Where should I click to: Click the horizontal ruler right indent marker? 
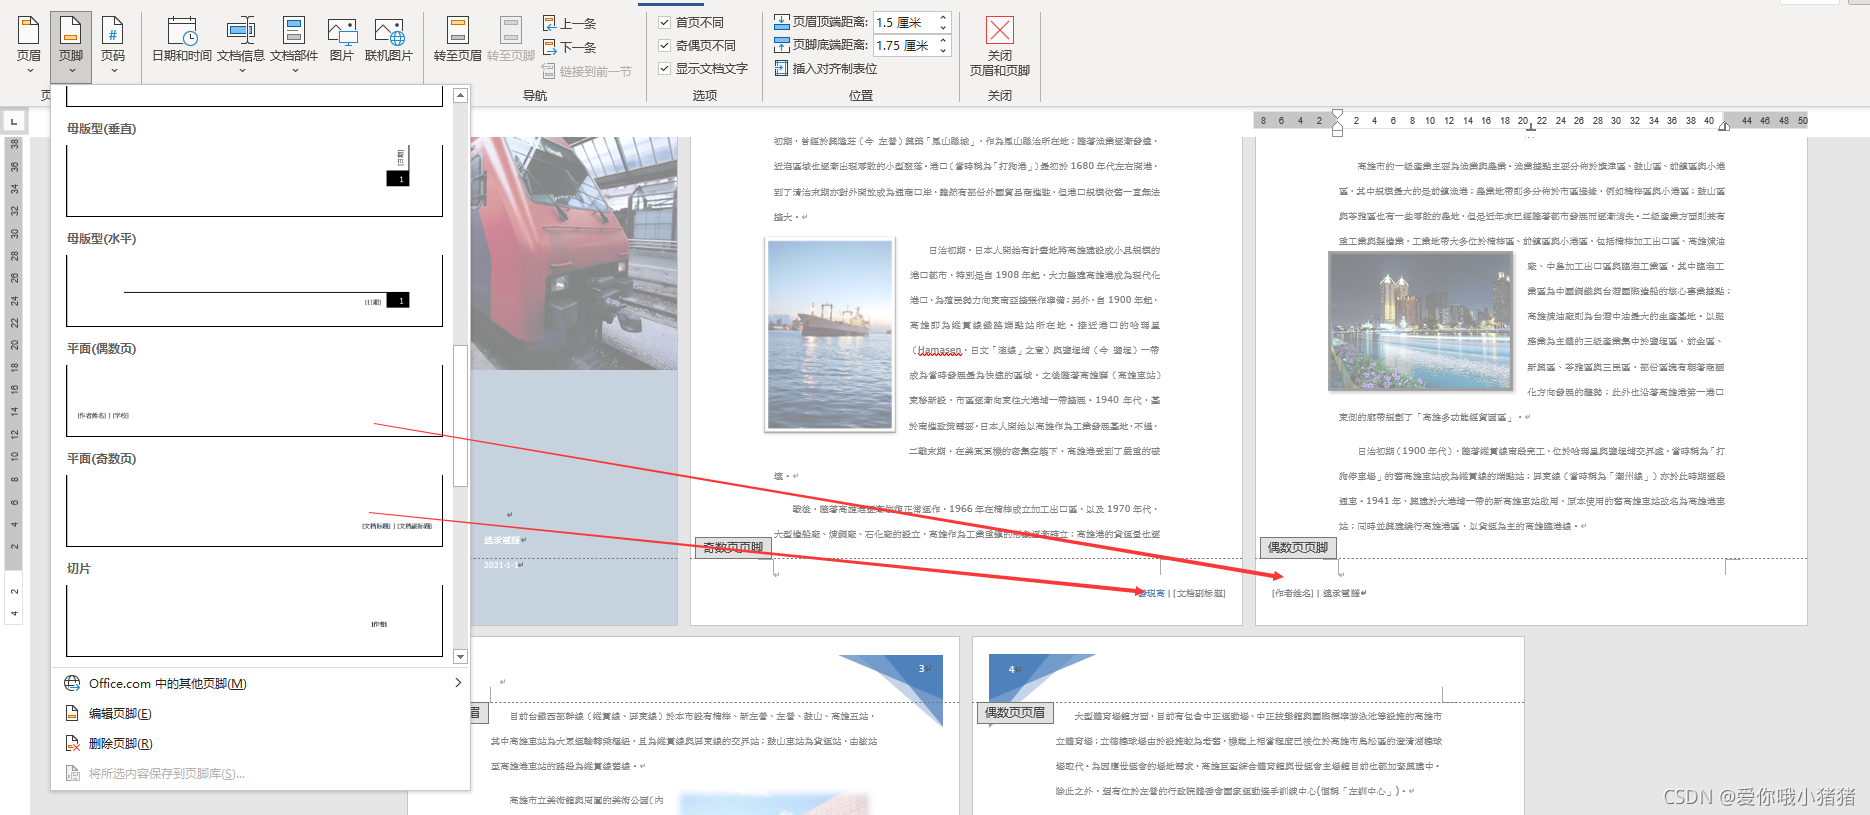coord(1724,125)
